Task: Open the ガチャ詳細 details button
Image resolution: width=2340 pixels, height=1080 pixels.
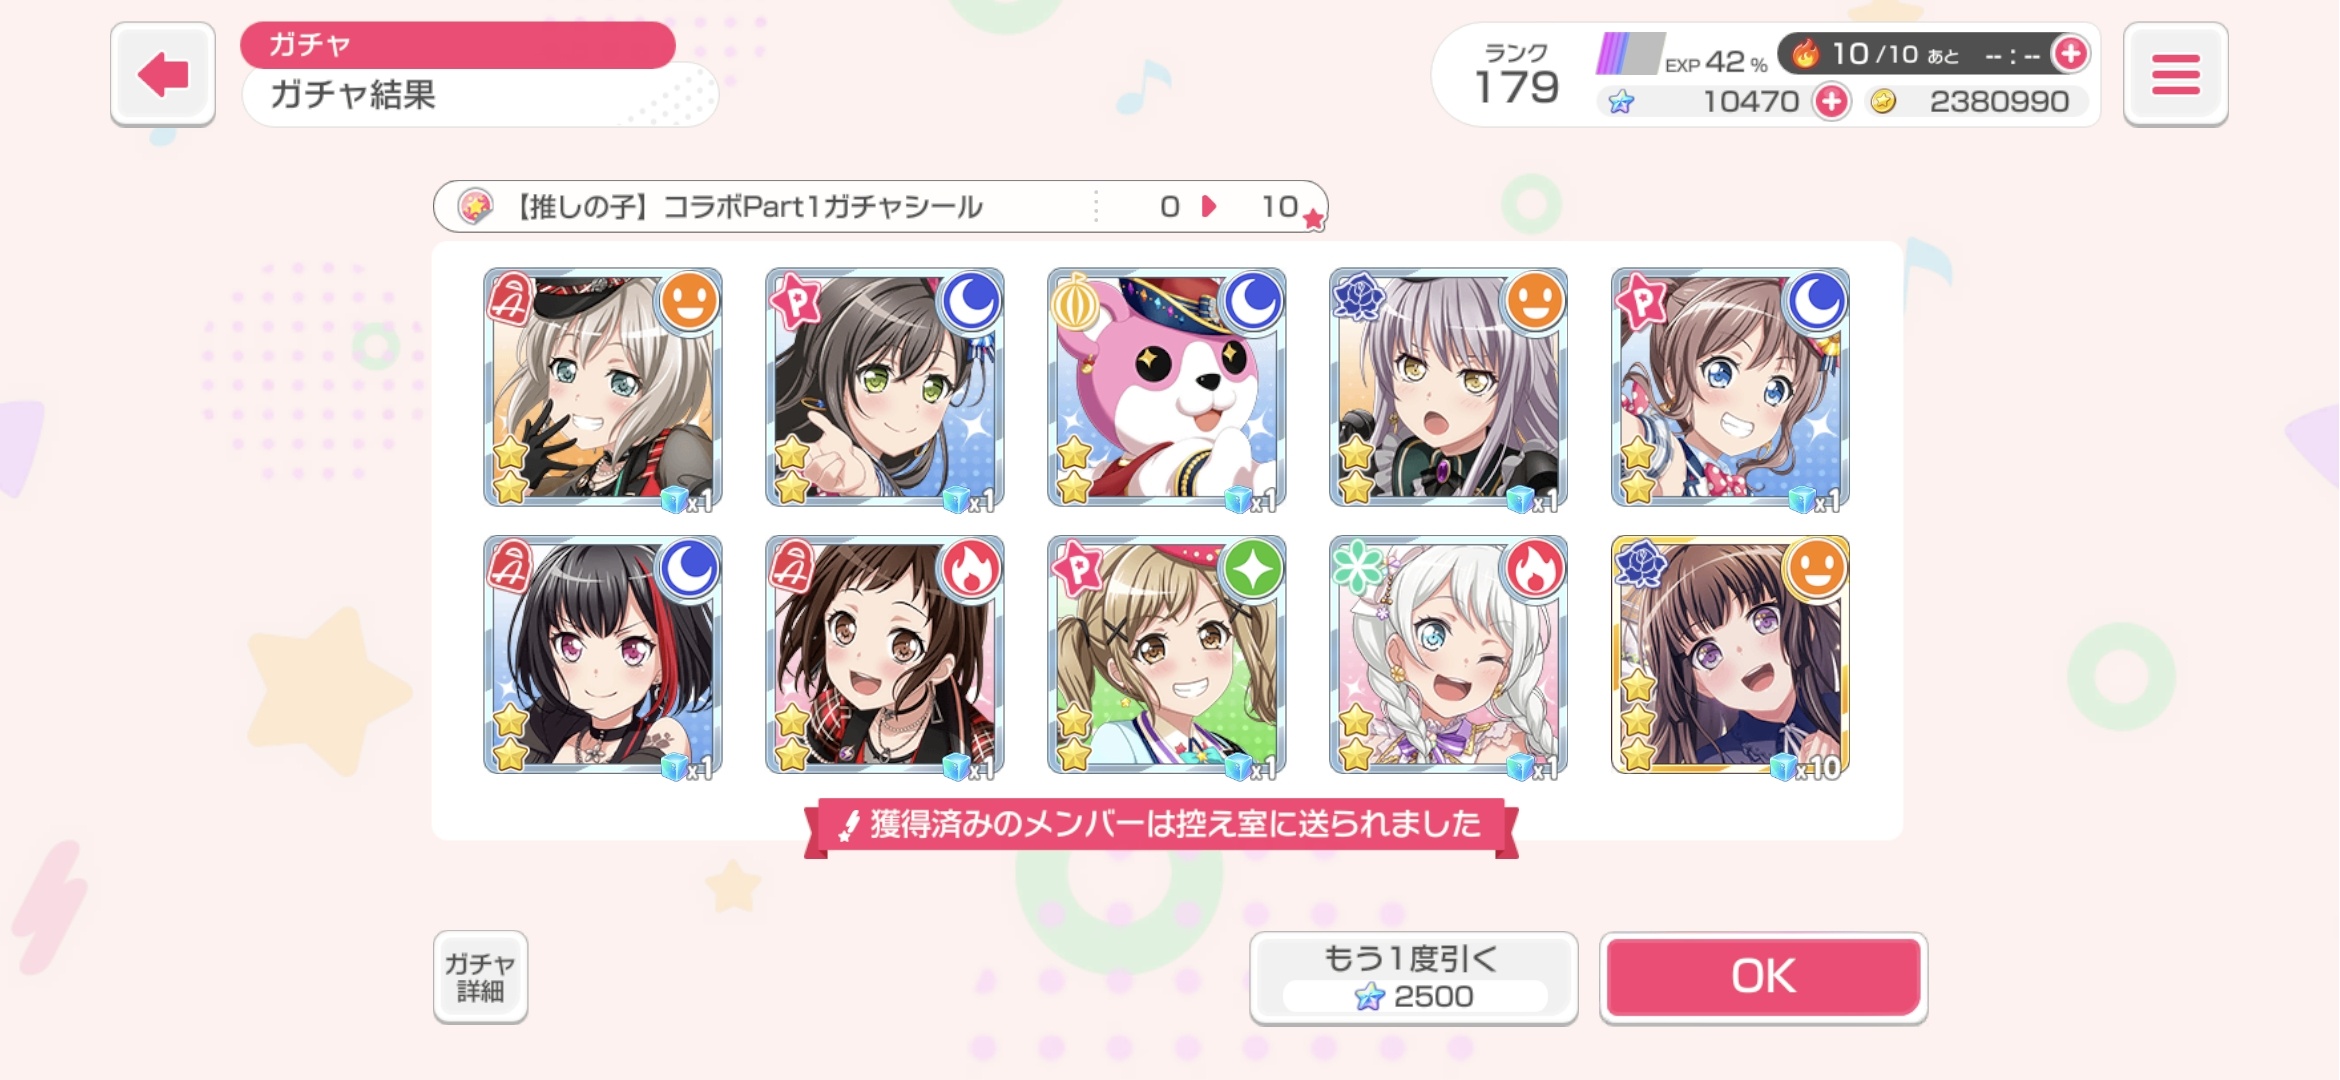Action: coord(480,977)
